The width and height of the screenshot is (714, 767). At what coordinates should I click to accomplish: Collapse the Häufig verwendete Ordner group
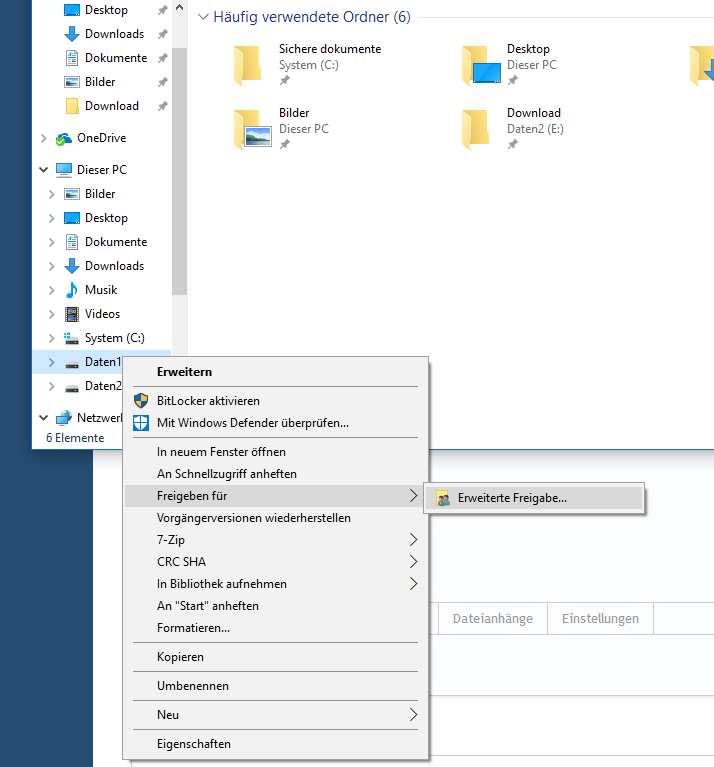[x=203, y=17]
